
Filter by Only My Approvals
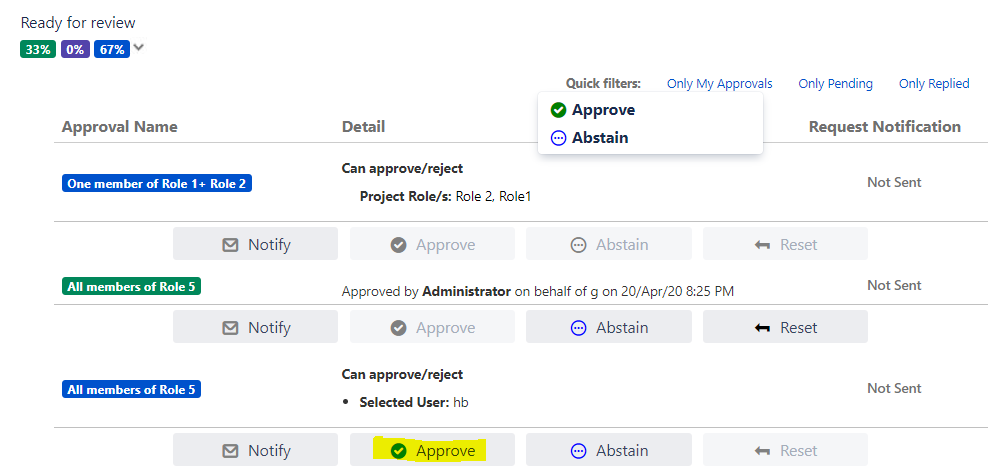tap(719, 84)
